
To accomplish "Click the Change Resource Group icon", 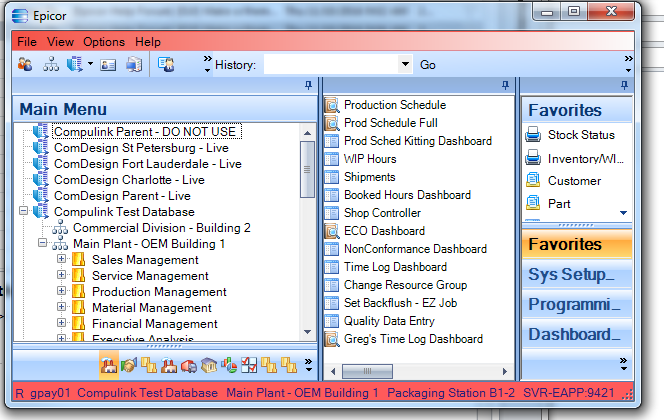I will click(x=332, y=285).
